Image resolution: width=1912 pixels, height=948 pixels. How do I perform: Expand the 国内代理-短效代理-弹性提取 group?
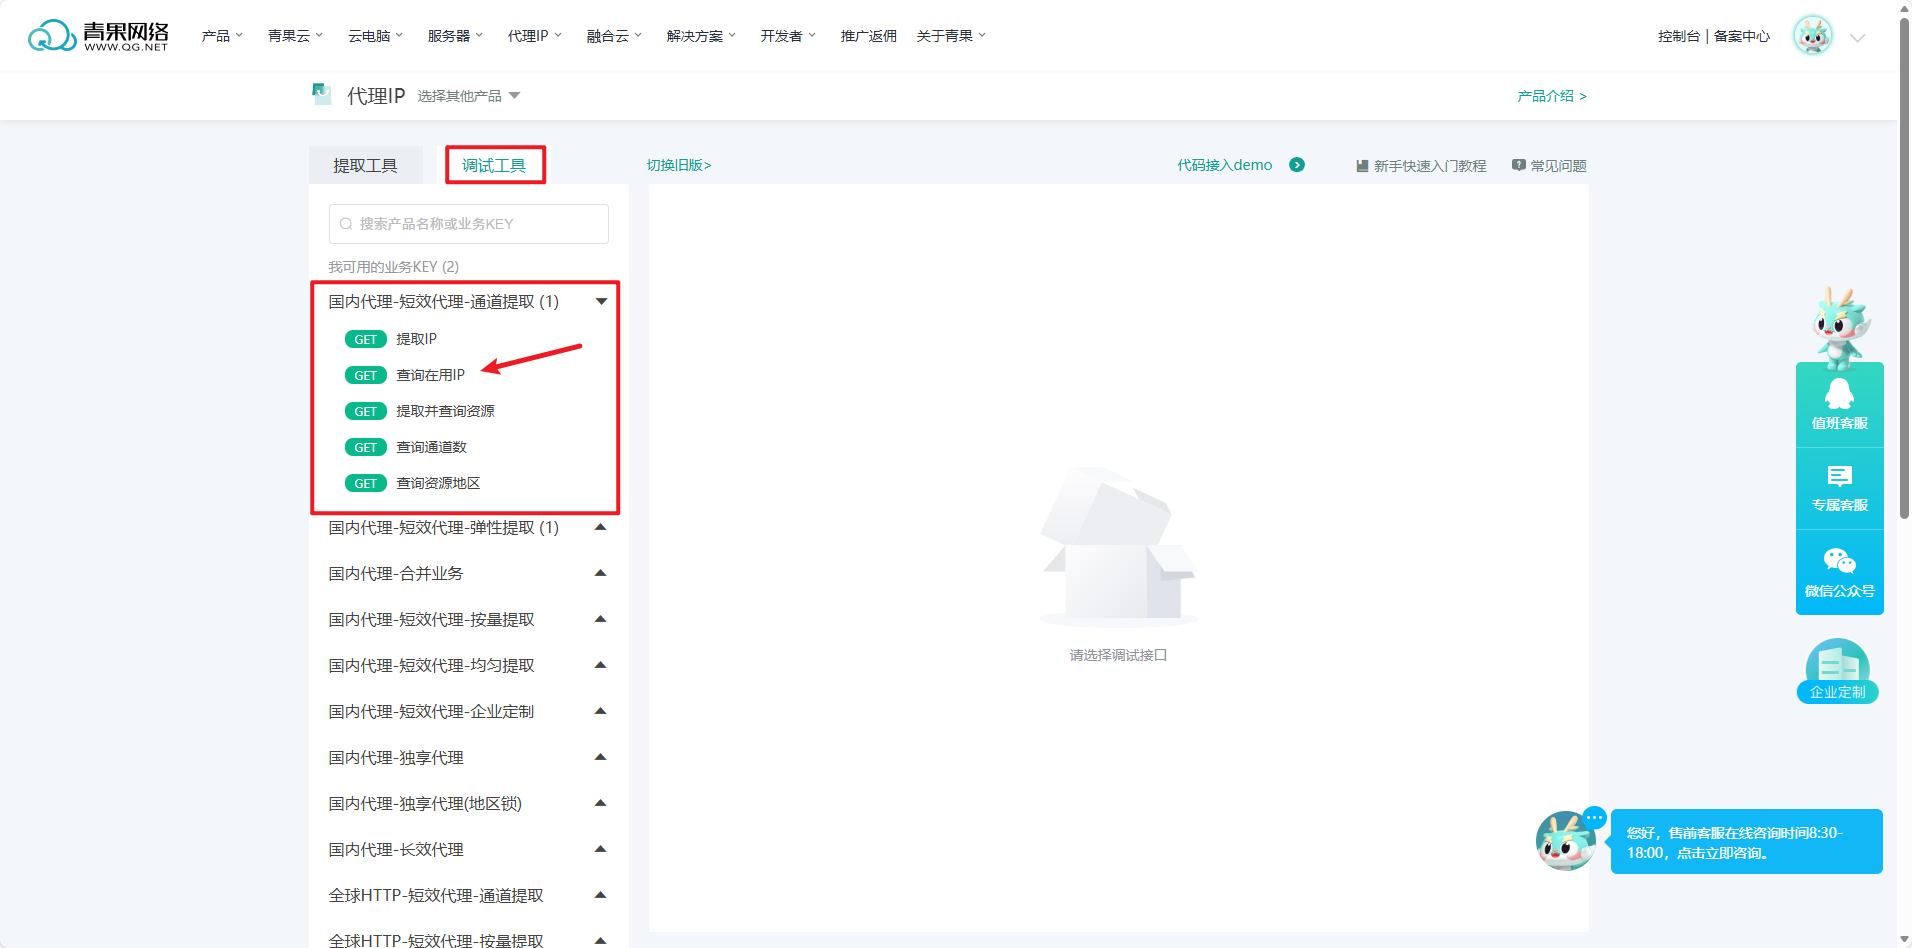(x=601, y=528)
